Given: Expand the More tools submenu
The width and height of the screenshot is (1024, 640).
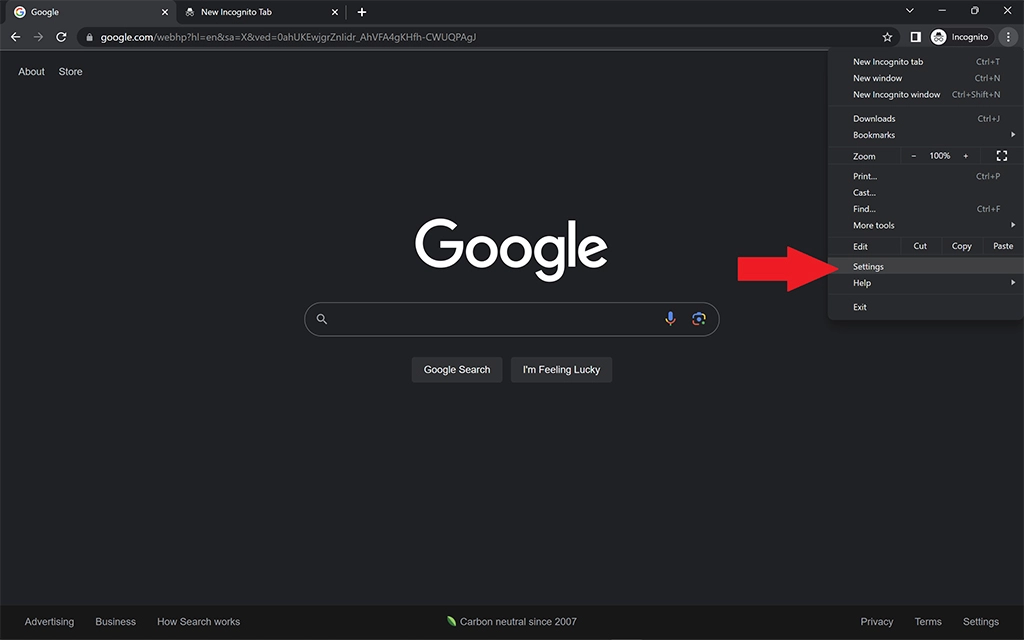Looking at the screenshot, I should [925, 225].
